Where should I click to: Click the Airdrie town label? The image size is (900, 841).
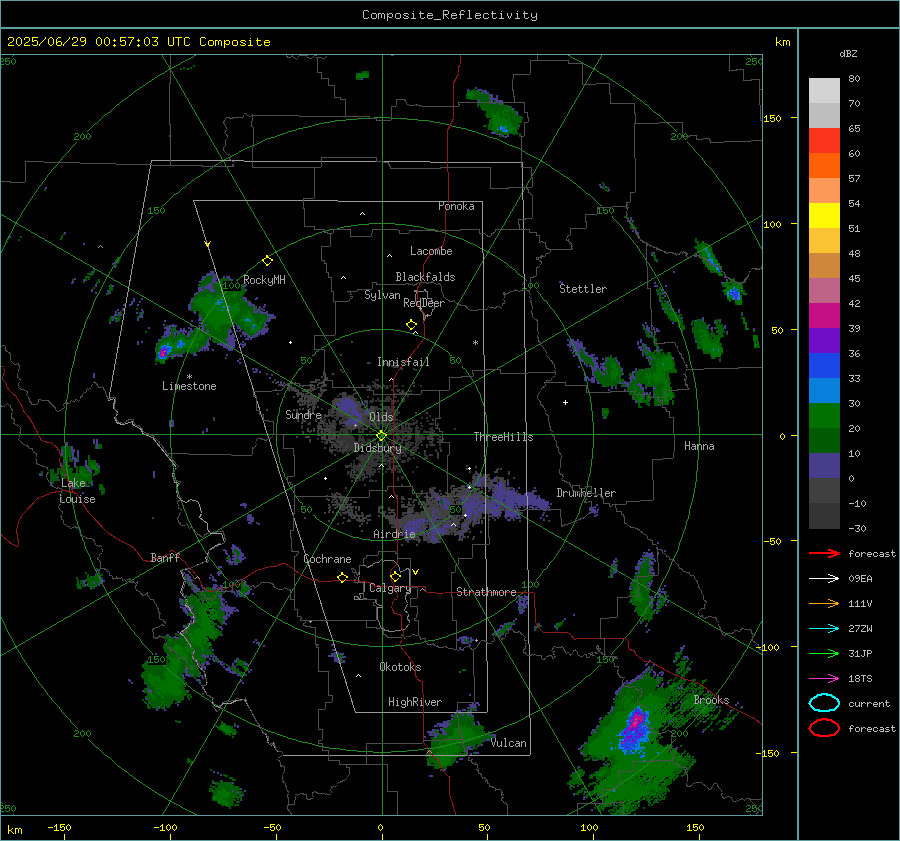coord(394,534)
